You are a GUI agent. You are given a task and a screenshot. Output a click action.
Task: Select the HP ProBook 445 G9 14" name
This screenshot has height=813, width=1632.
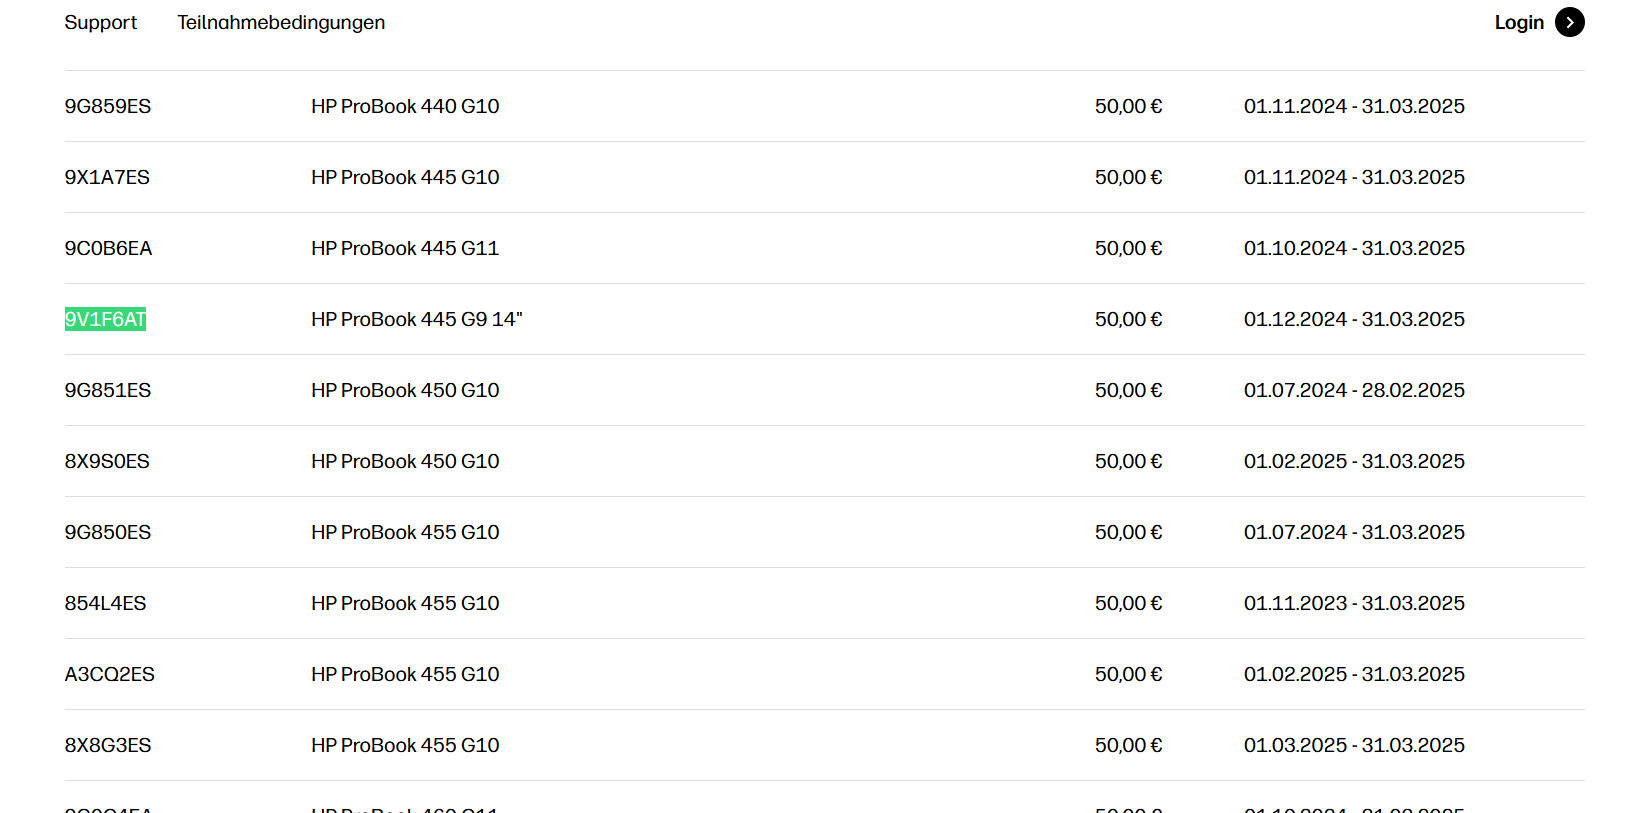(416, 319)
